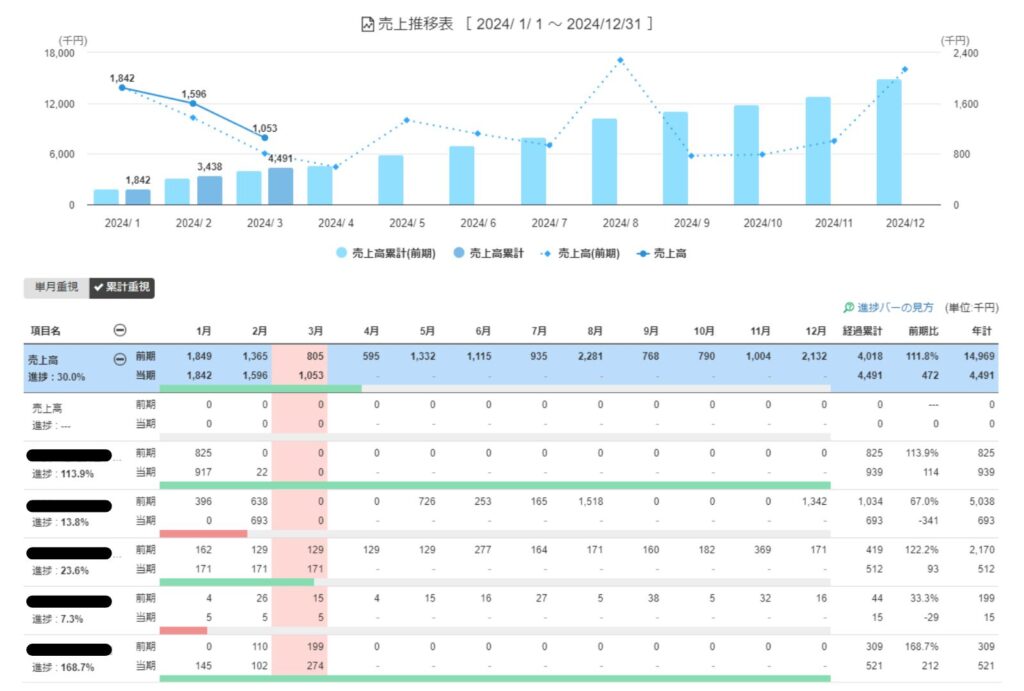Click the chart icon beside 売上推移表 title

(367, 24)
